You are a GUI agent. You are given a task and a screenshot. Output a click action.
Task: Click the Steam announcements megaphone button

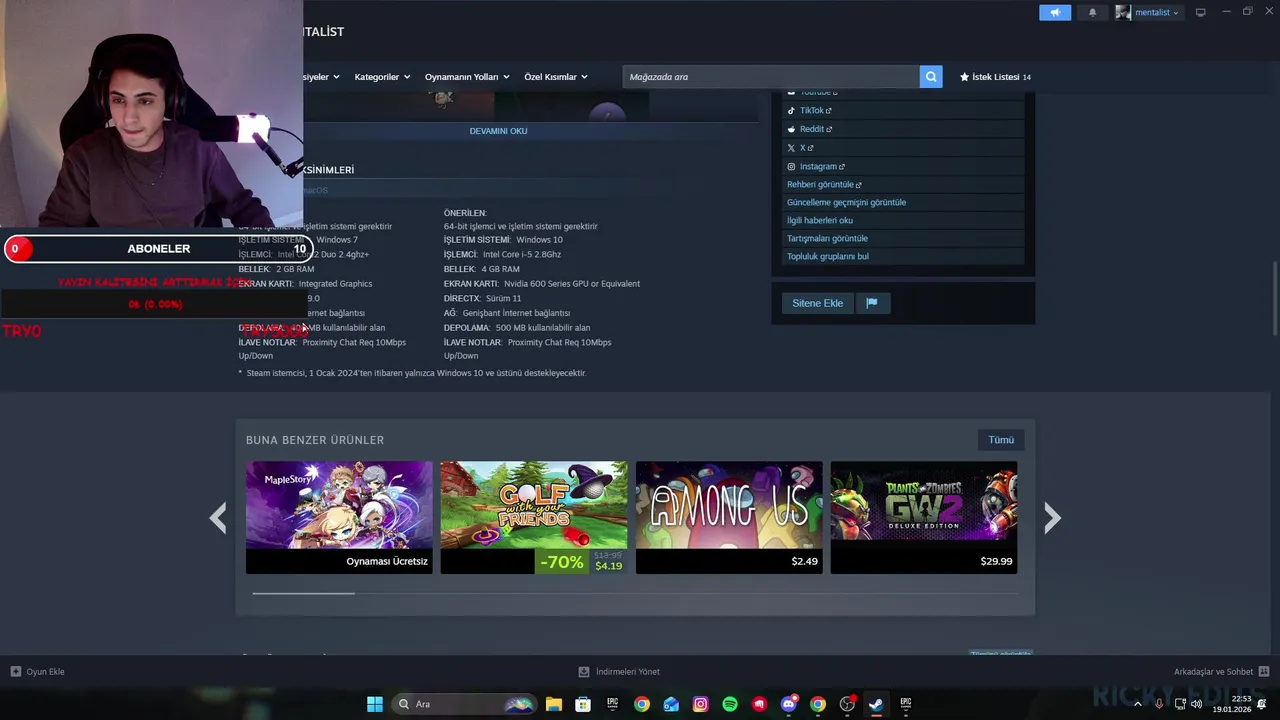[x=1055, y=12]
